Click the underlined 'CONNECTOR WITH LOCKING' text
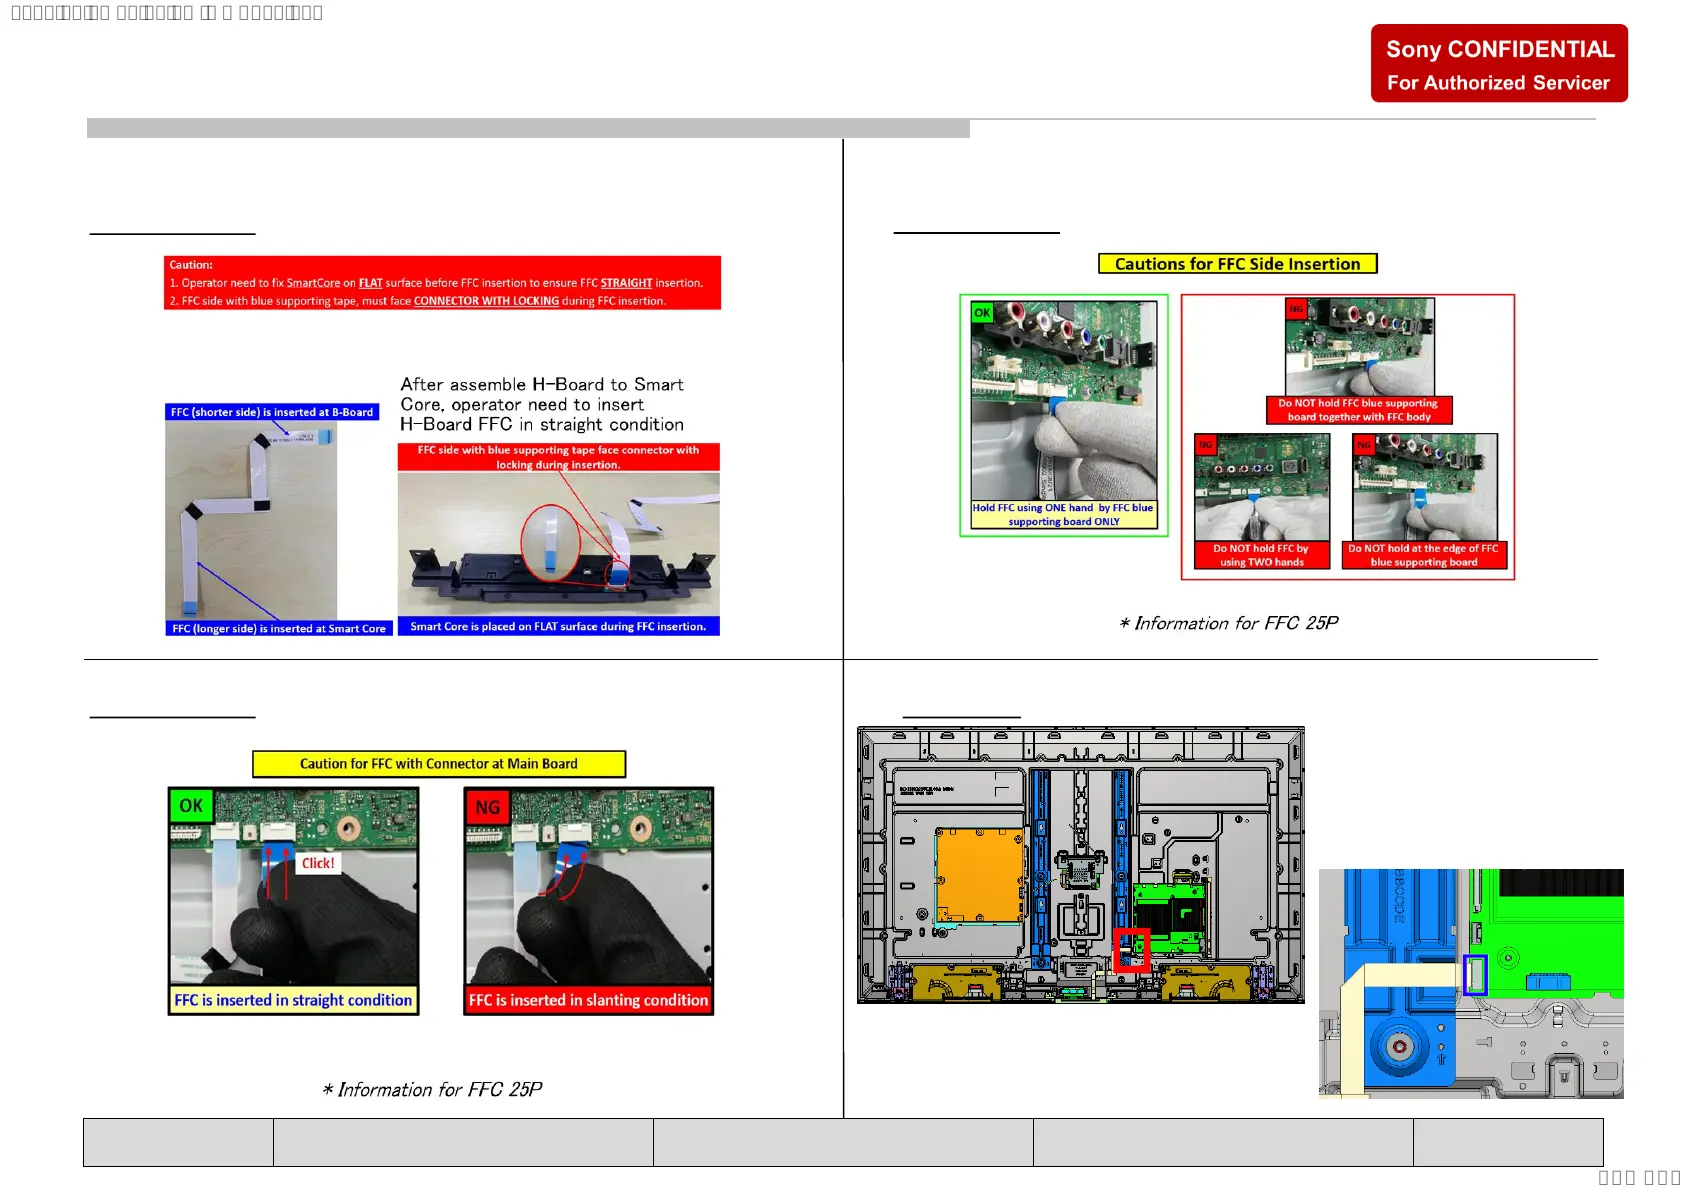The image size is (1684, 1191). pyautogui.click(x=486, y=301)
